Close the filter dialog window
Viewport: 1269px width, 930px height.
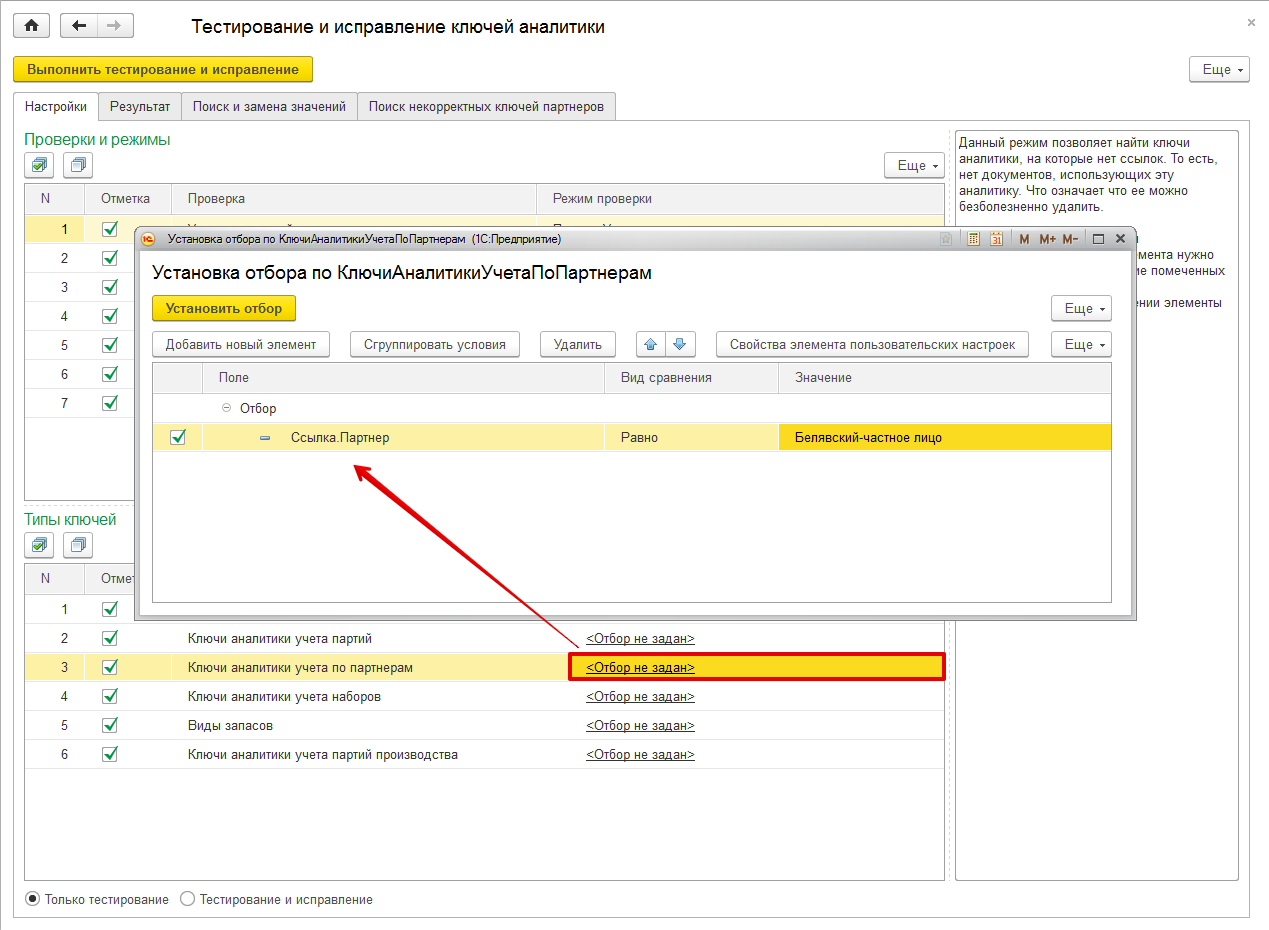click(1120, 239)
